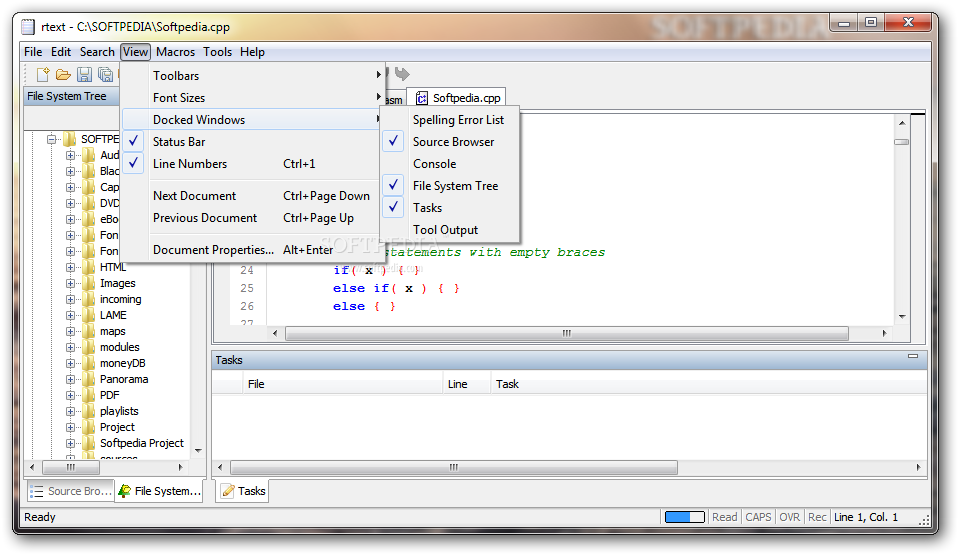Open the Docked Windows submenu

tap(252, 120)
